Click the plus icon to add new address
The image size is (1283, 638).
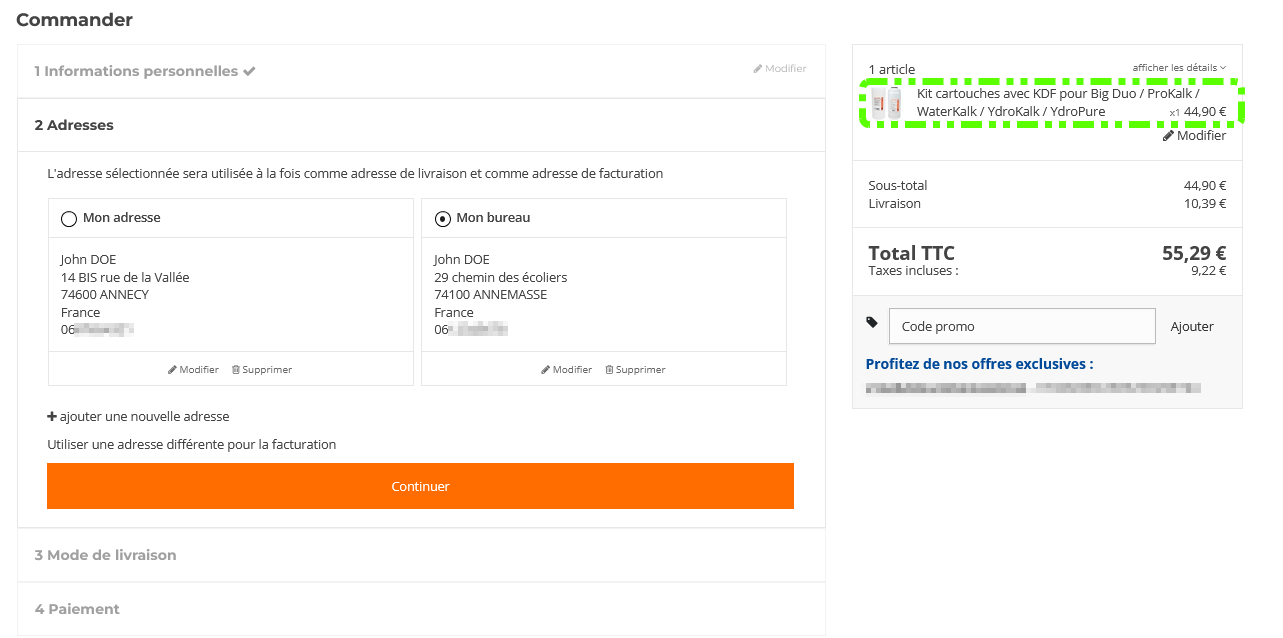52,417
